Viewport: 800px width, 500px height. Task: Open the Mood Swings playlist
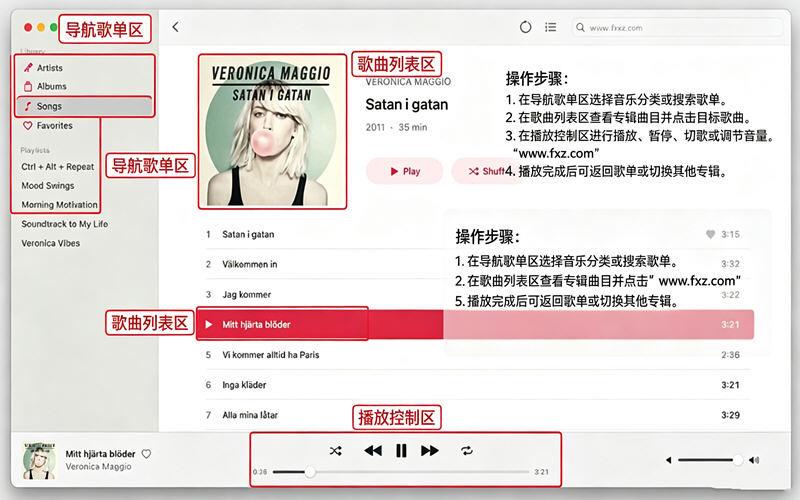pyautogui.click(x=47, y=186)
